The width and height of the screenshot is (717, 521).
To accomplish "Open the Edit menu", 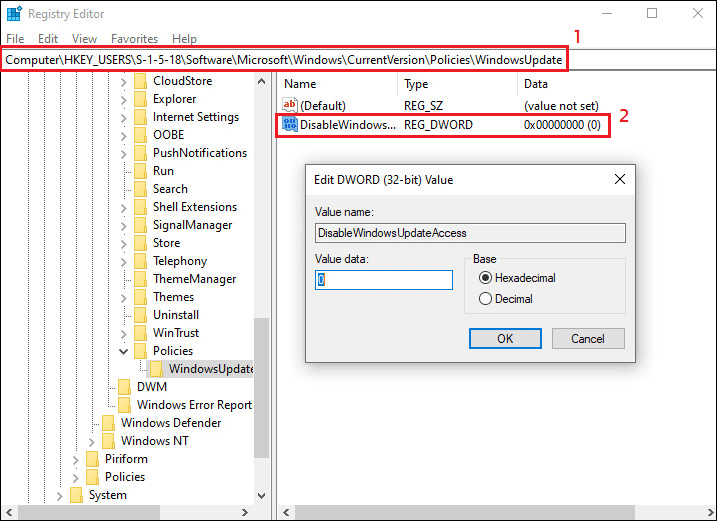I will coord(48,38).
